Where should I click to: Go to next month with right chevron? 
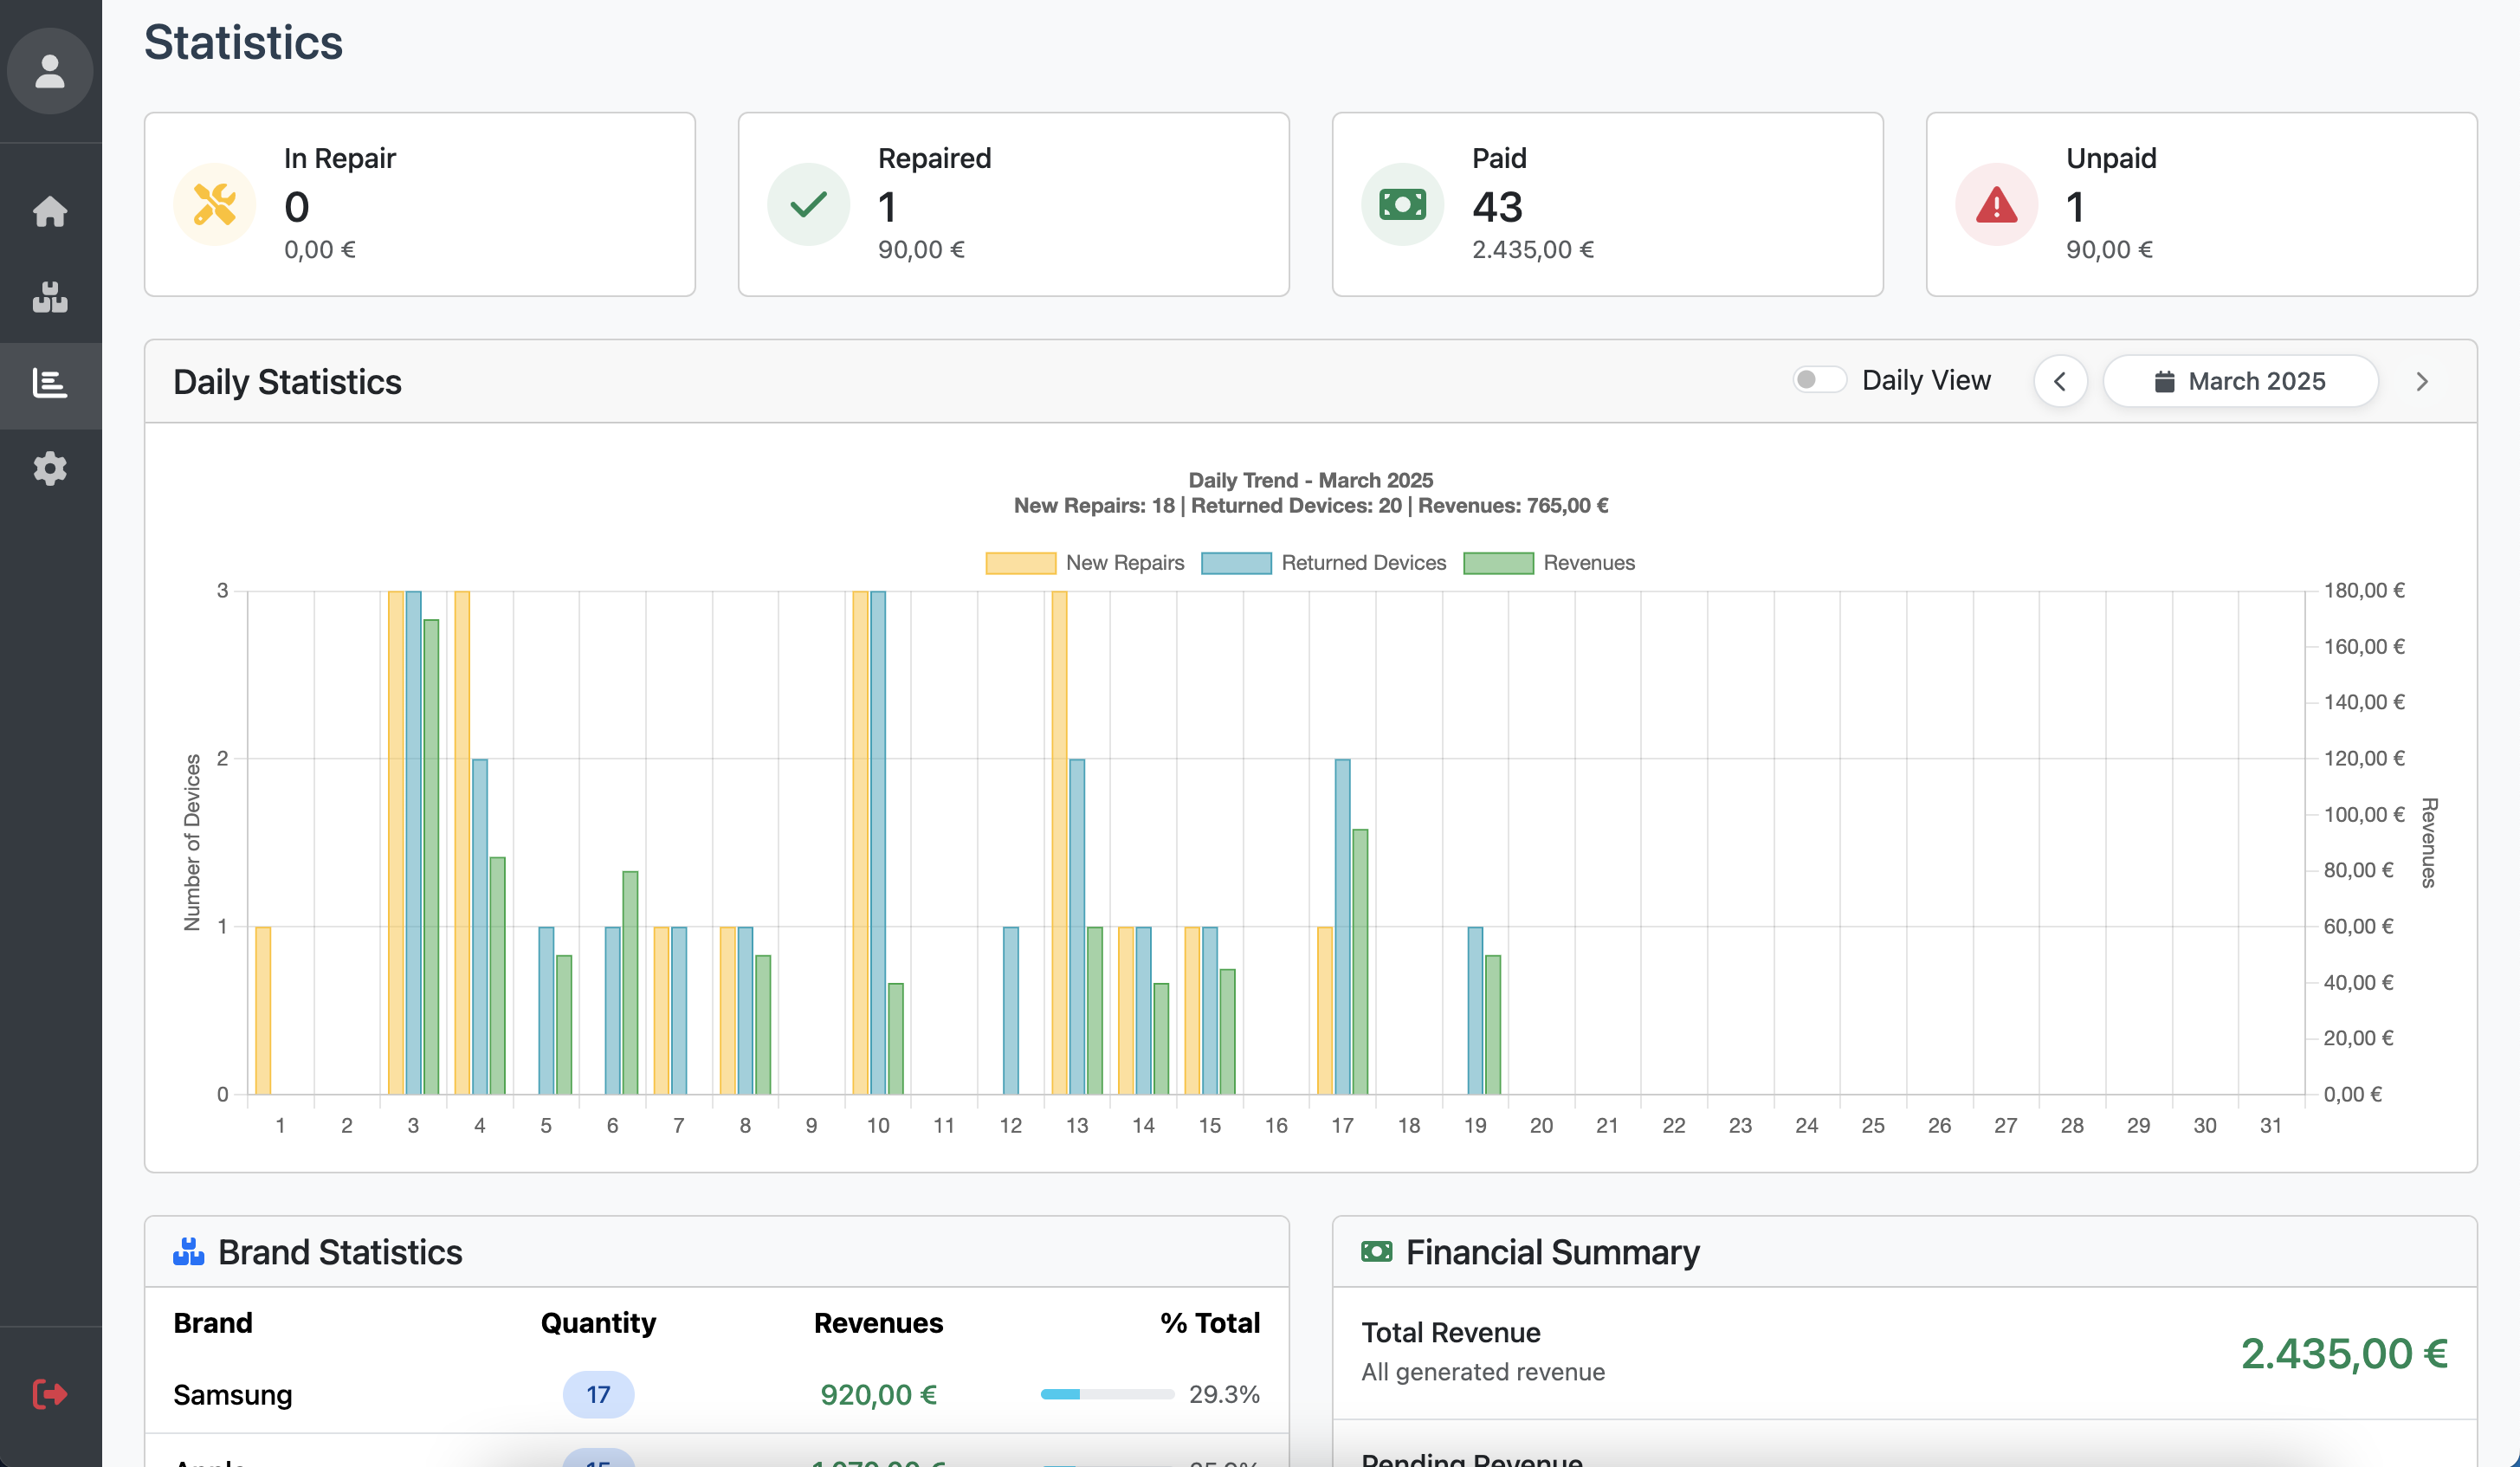tap(2421, 381)
